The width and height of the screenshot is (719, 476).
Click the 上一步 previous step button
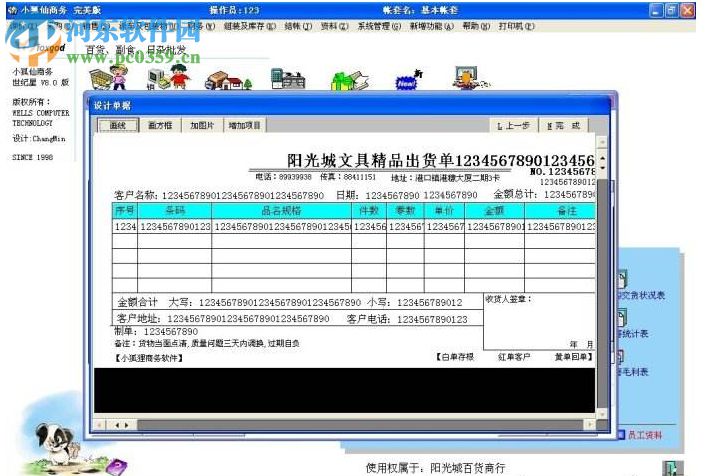coord(514,126)
